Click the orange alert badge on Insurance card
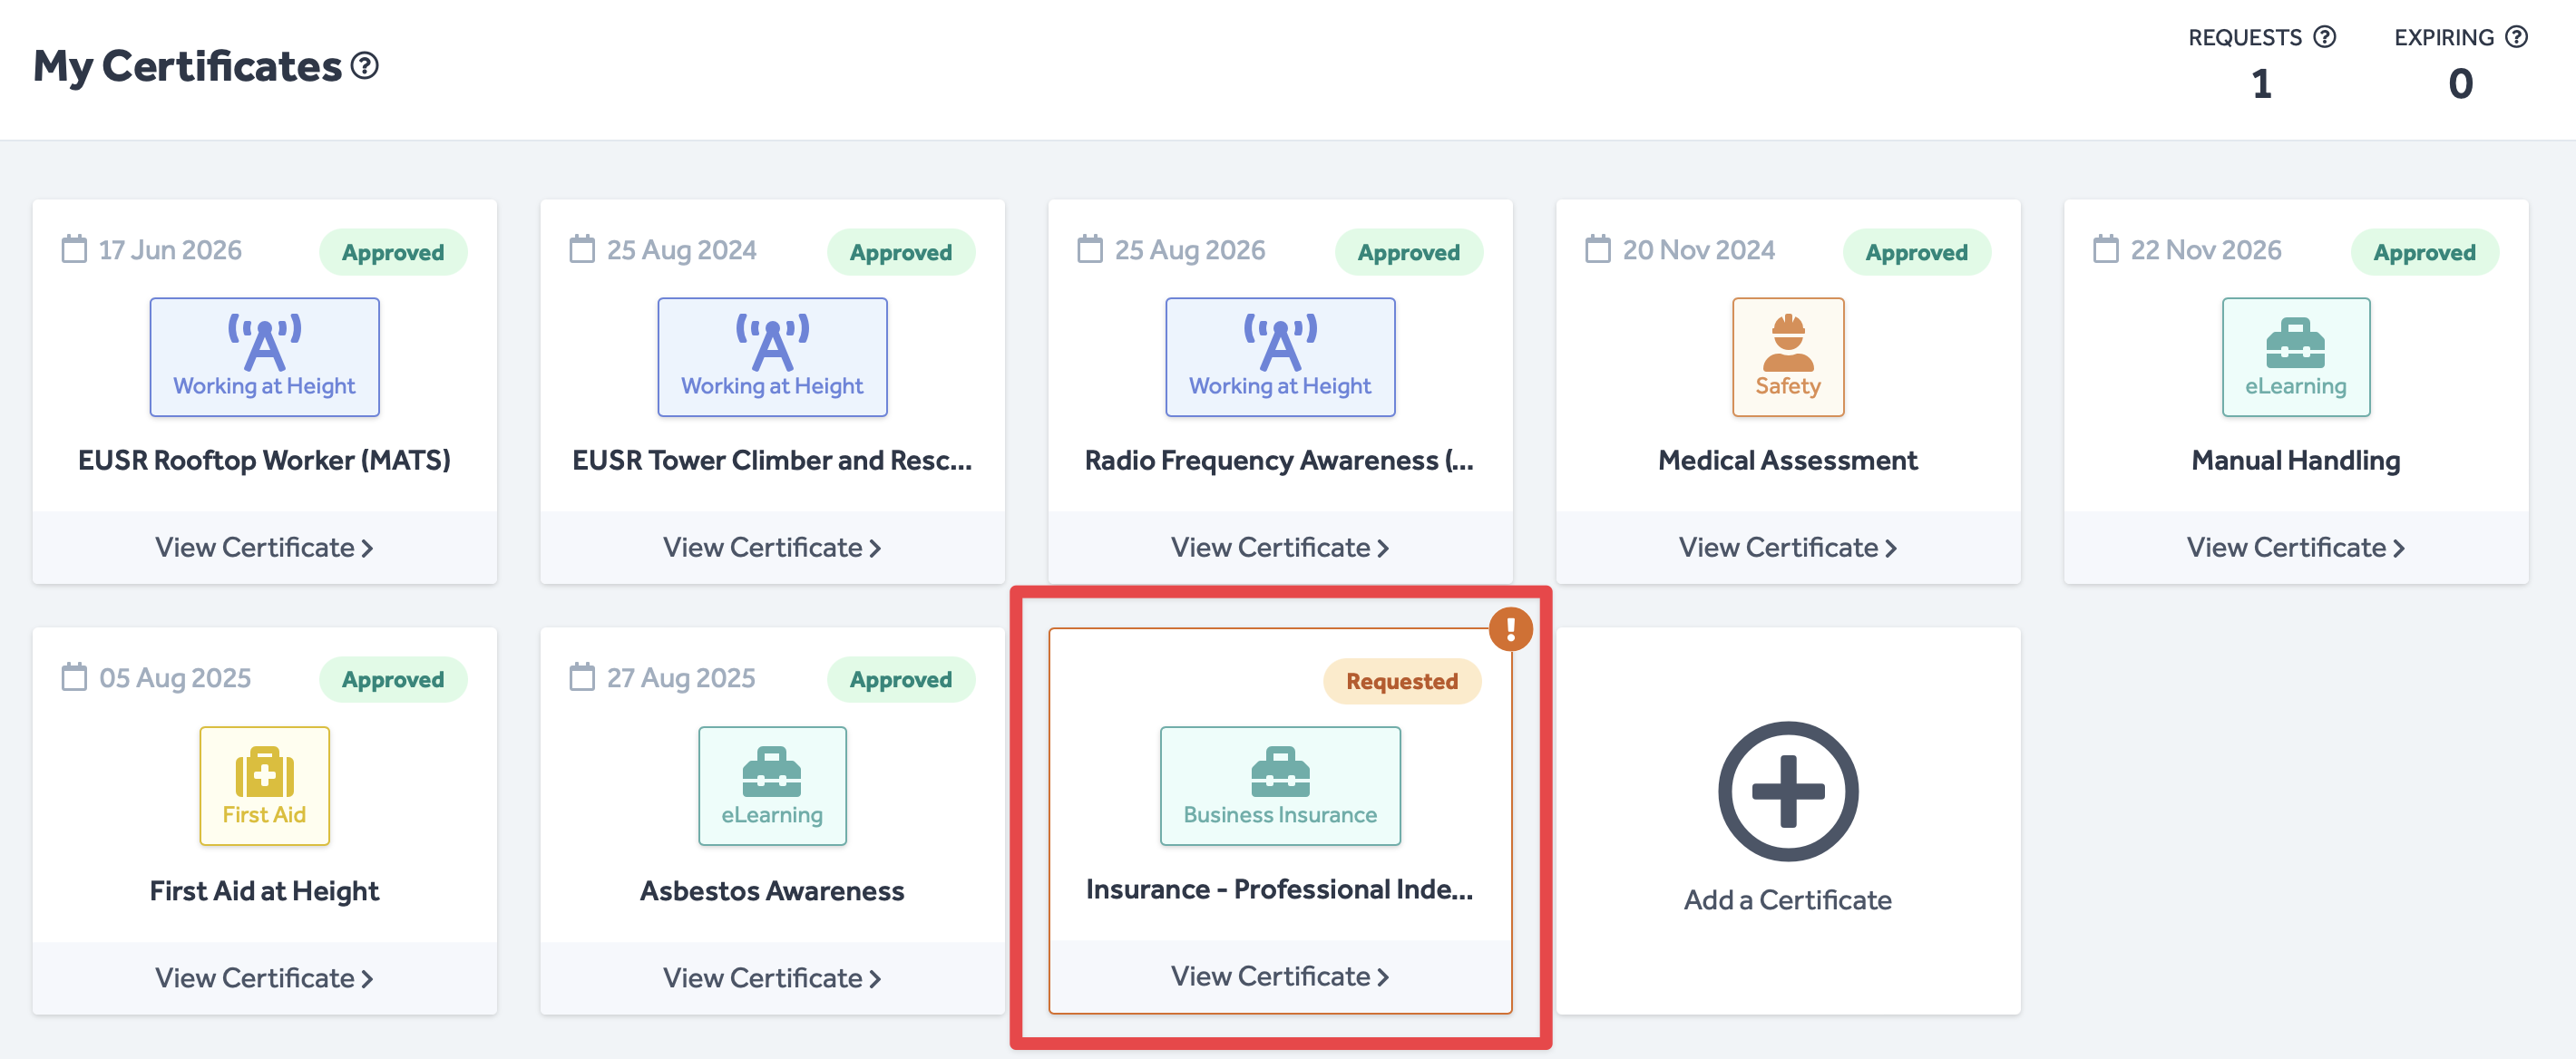This screenshot has height=1059, width=2576. pyautogui.click(x=1510, y=629)
